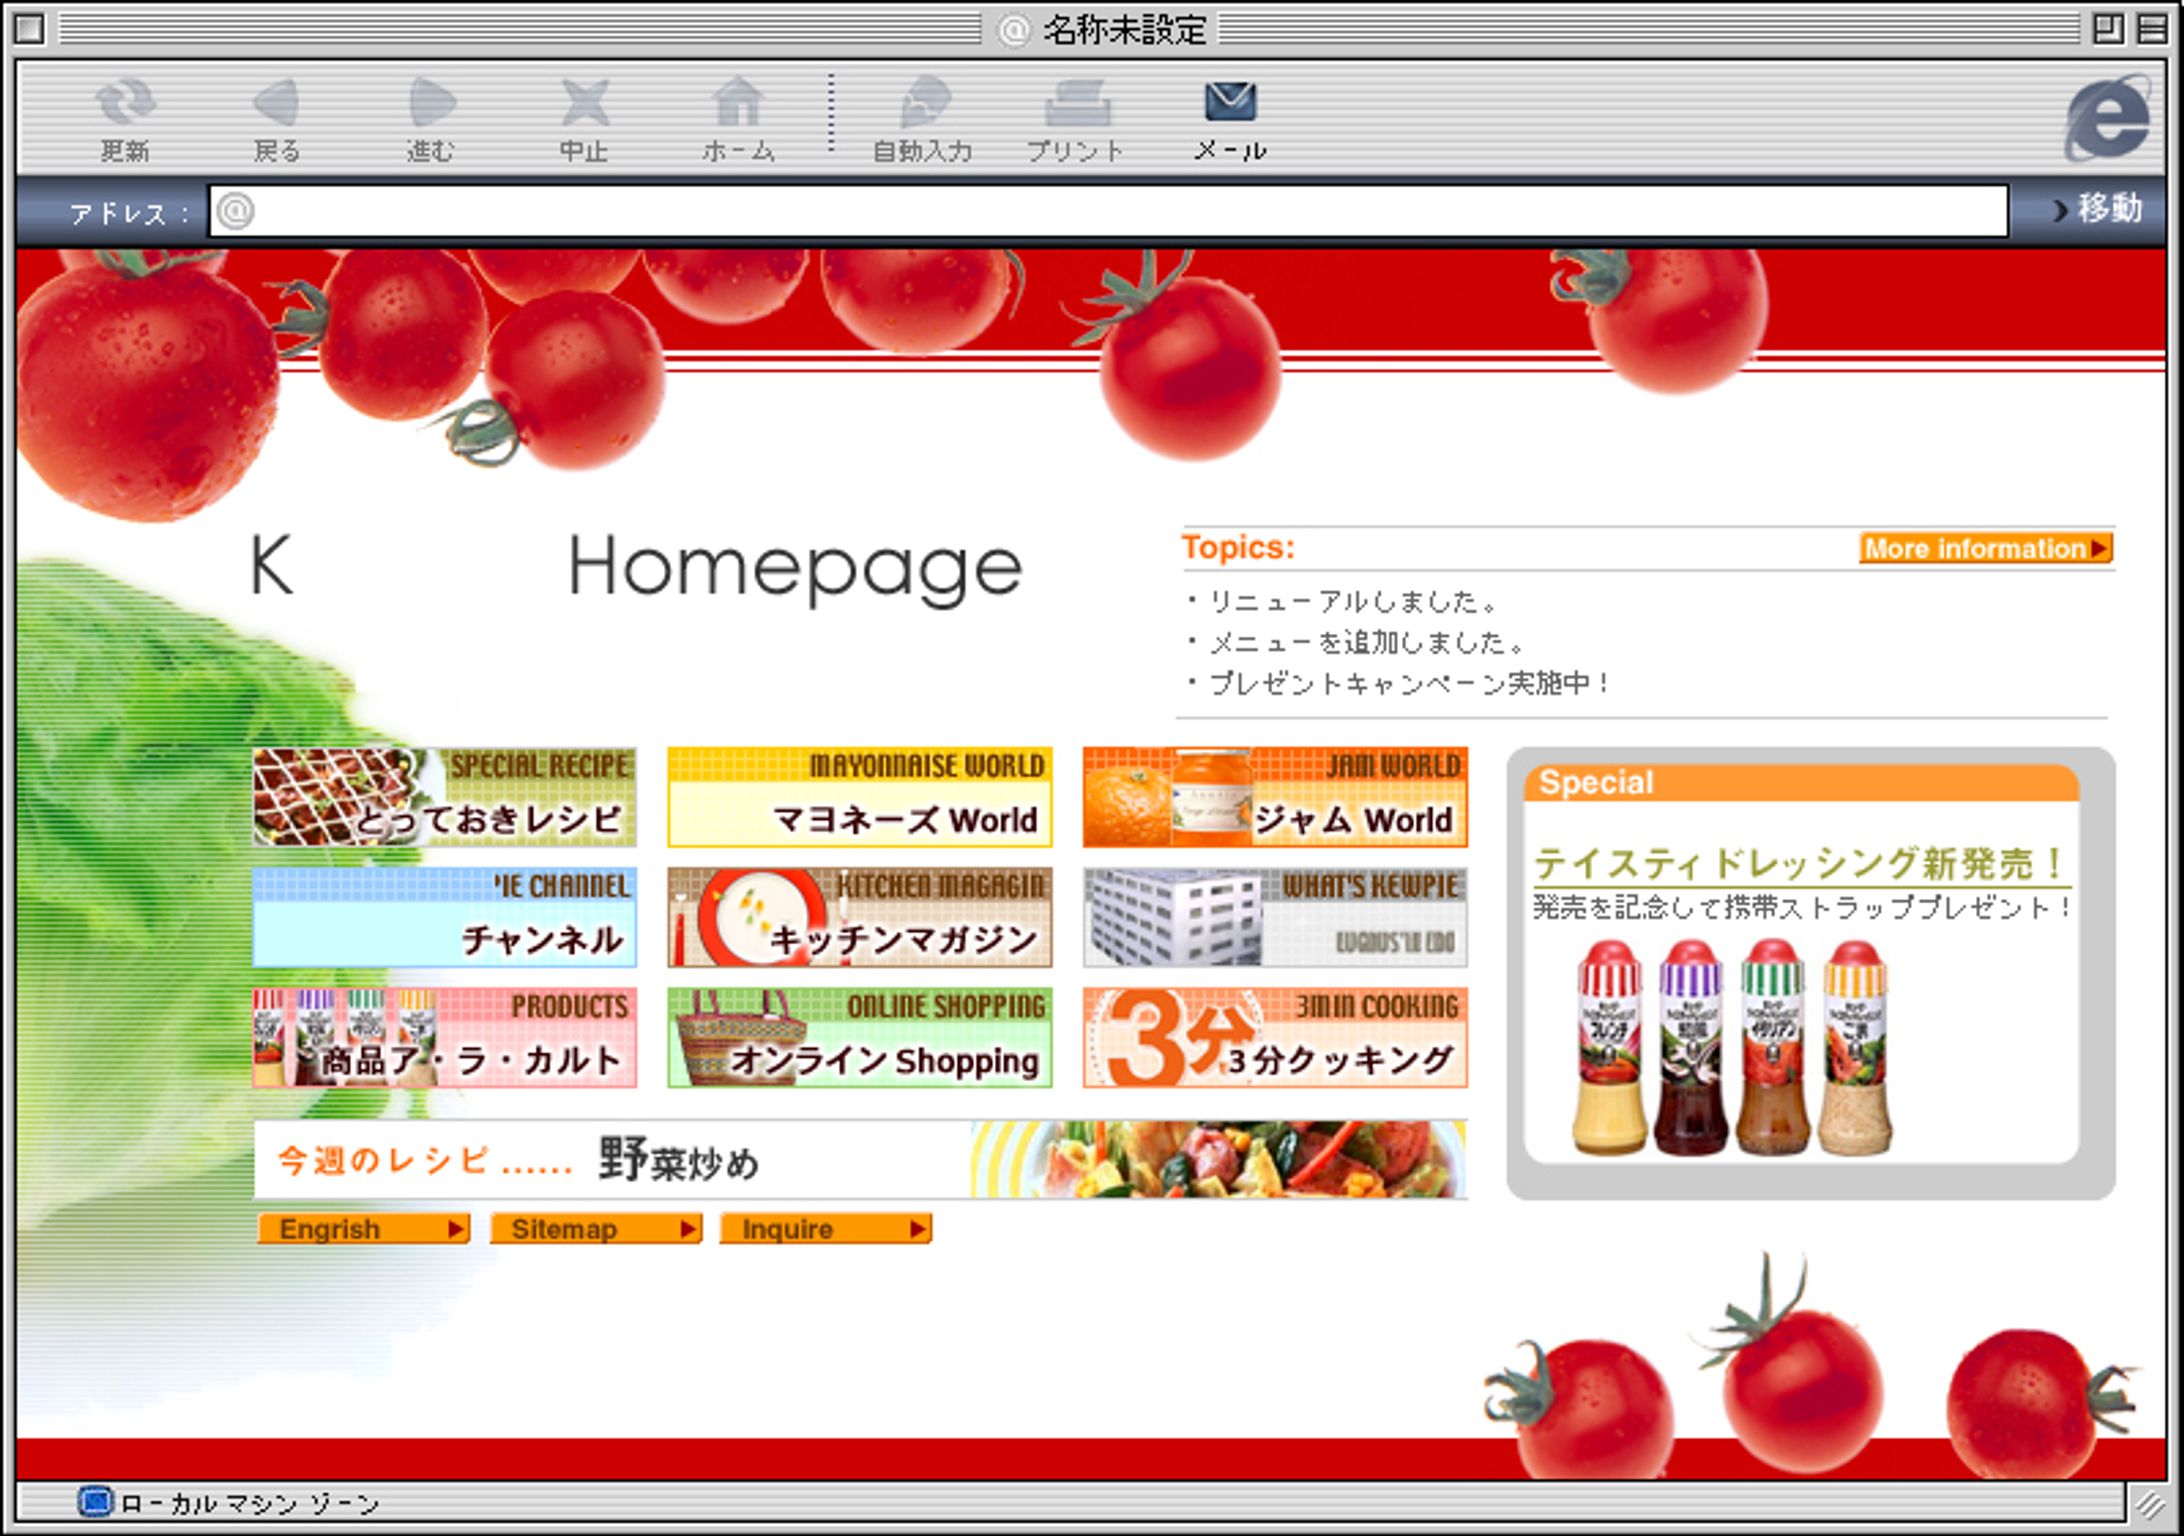Click the More information button
Viewport: 2184px width, 1536px height.
click(1985, 548)
